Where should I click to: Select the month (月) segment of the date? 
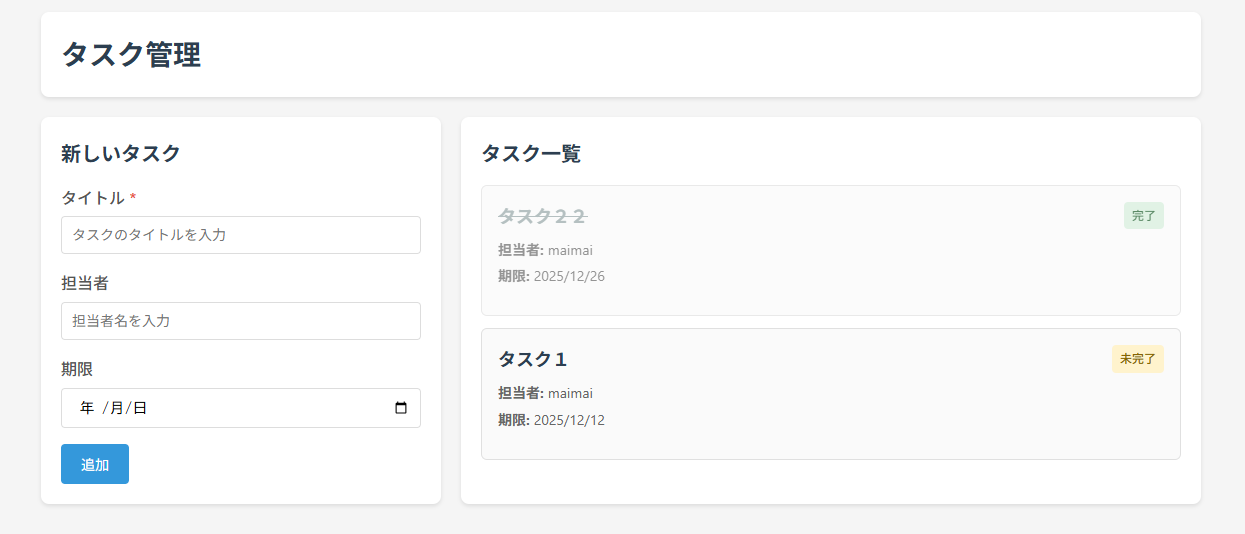(116, 408)
